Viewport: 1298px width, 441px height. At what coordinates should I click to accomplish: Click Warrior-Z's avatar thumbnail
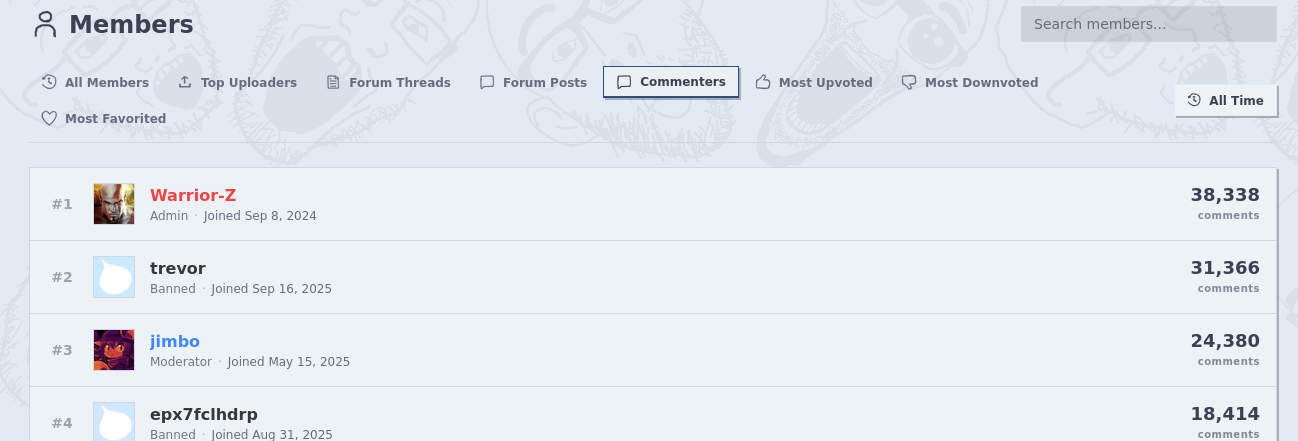pos(113,204)
